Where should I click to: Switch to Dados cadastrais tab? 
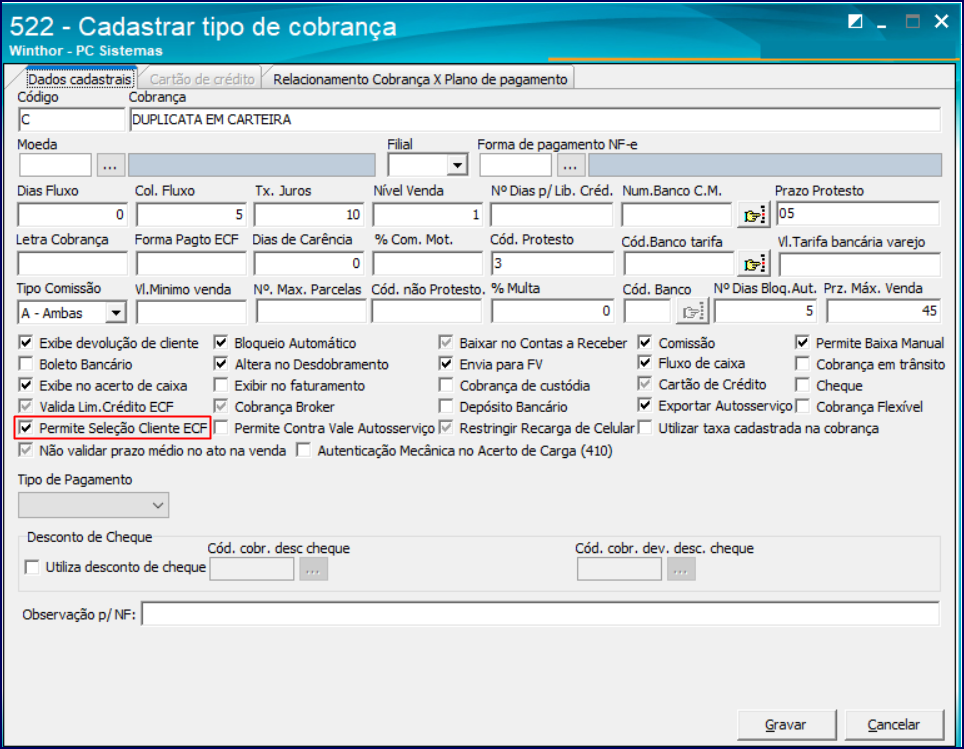click(80, 79)
